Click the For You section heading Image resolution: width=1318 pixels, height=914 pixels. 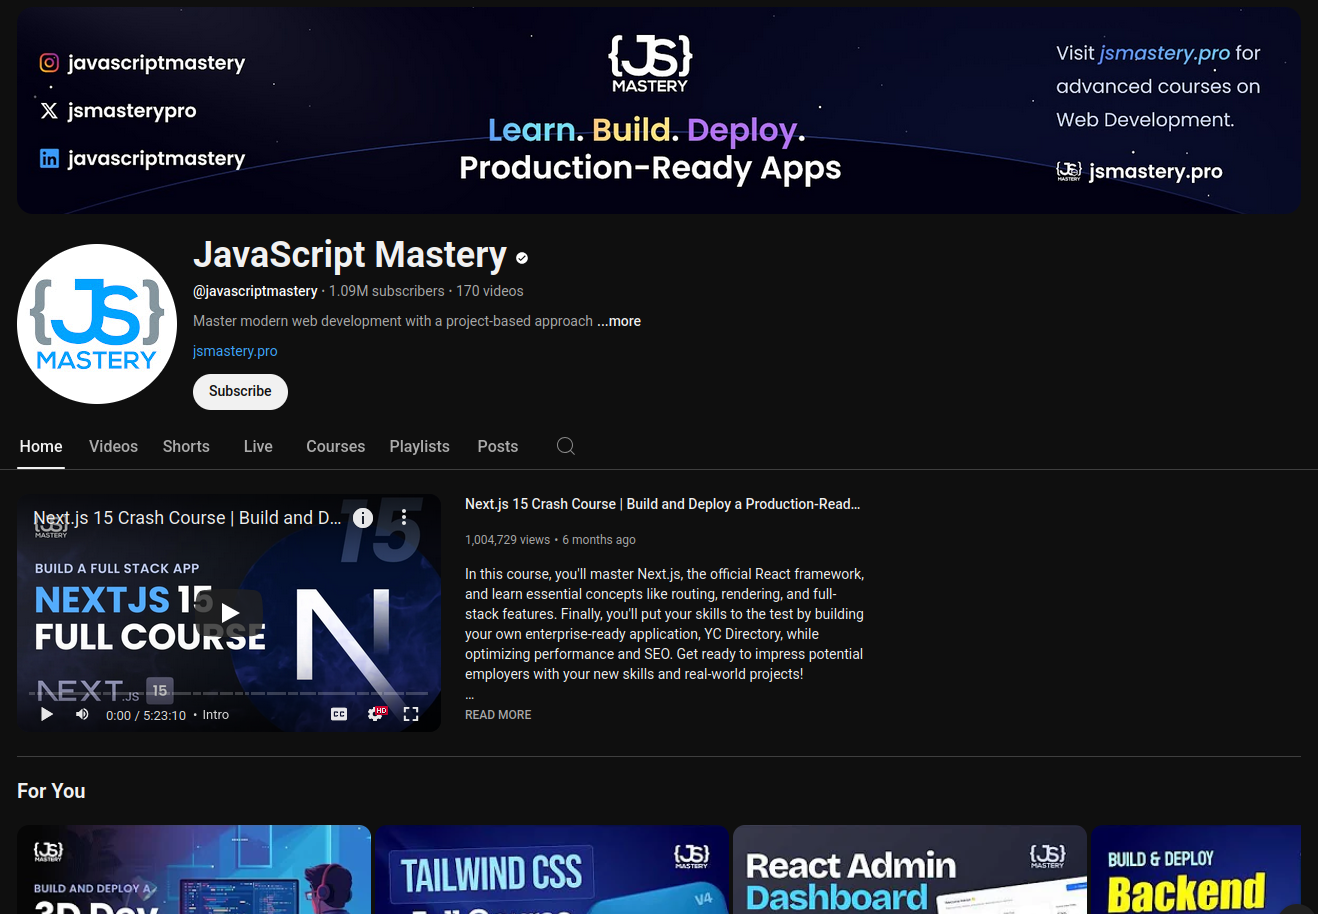pyautogui.click(x=51, y=791)
